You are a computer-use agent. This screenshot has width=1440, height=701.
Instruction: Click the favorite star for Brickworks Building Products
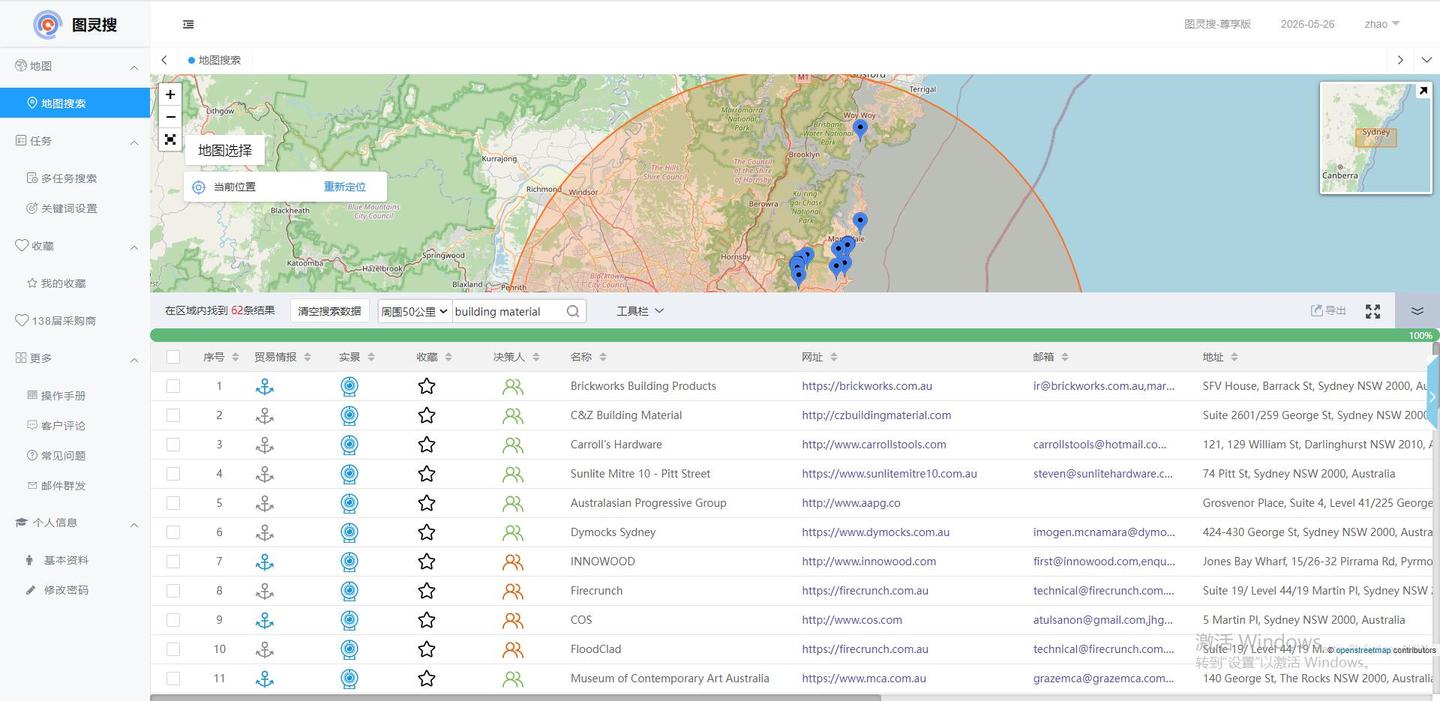coord(426,386)
